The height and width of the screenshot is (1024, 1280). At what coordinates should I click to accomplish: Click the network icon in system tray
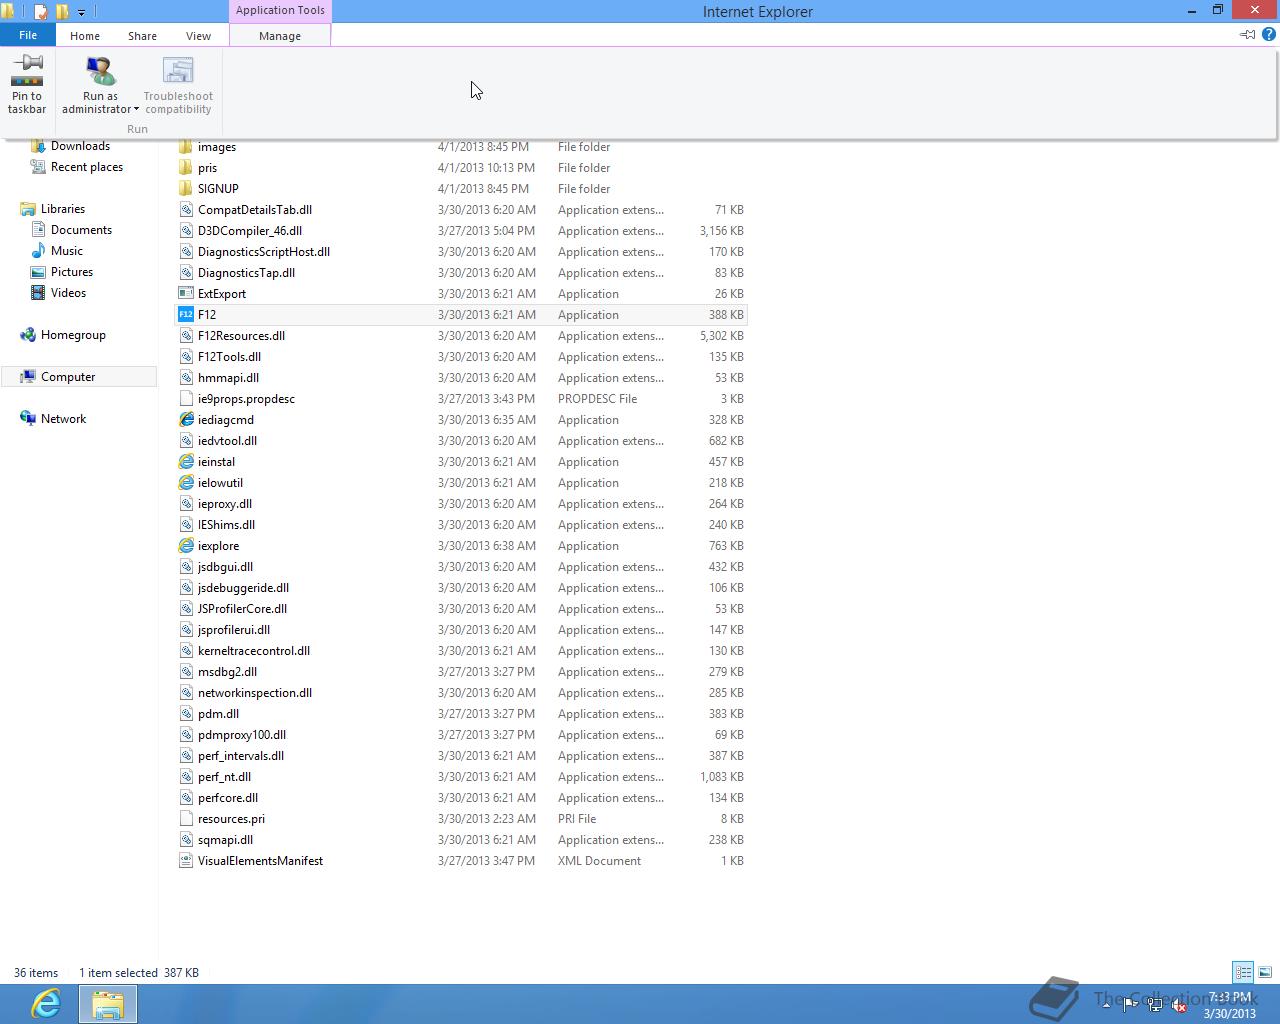click(1155, 1005)
